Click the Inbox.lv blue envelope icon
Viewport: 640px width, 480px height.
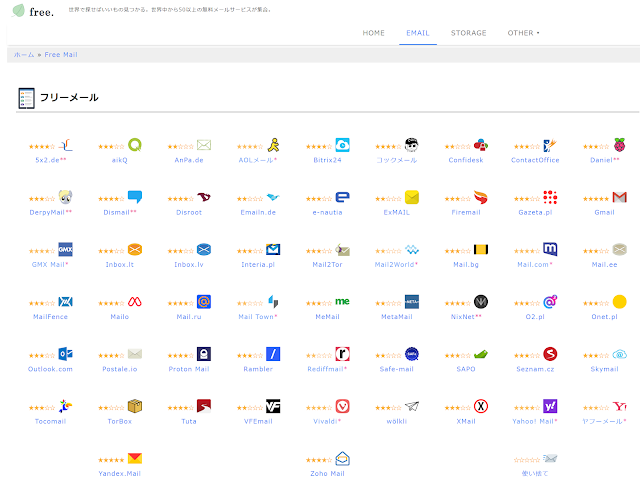click(x=204, y=249)
